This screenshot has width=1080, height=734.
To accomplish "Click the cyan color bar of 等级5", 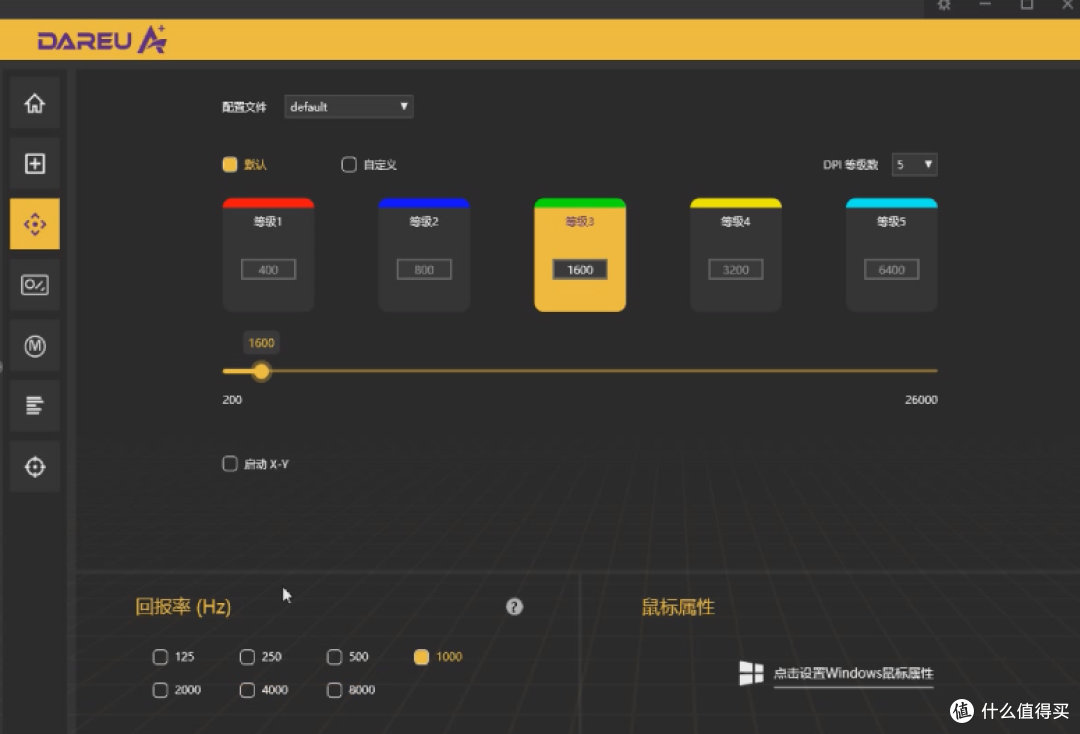I will (891, 203).
